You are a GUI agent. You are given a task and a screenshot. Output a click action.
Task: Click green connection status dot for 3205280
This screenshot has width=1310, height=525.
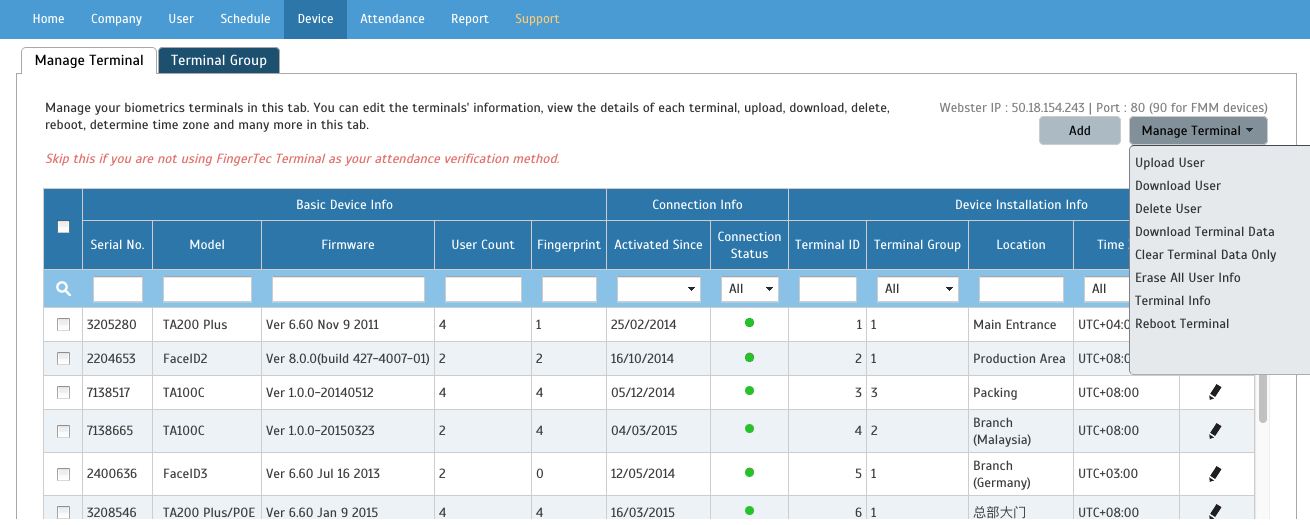749,323
